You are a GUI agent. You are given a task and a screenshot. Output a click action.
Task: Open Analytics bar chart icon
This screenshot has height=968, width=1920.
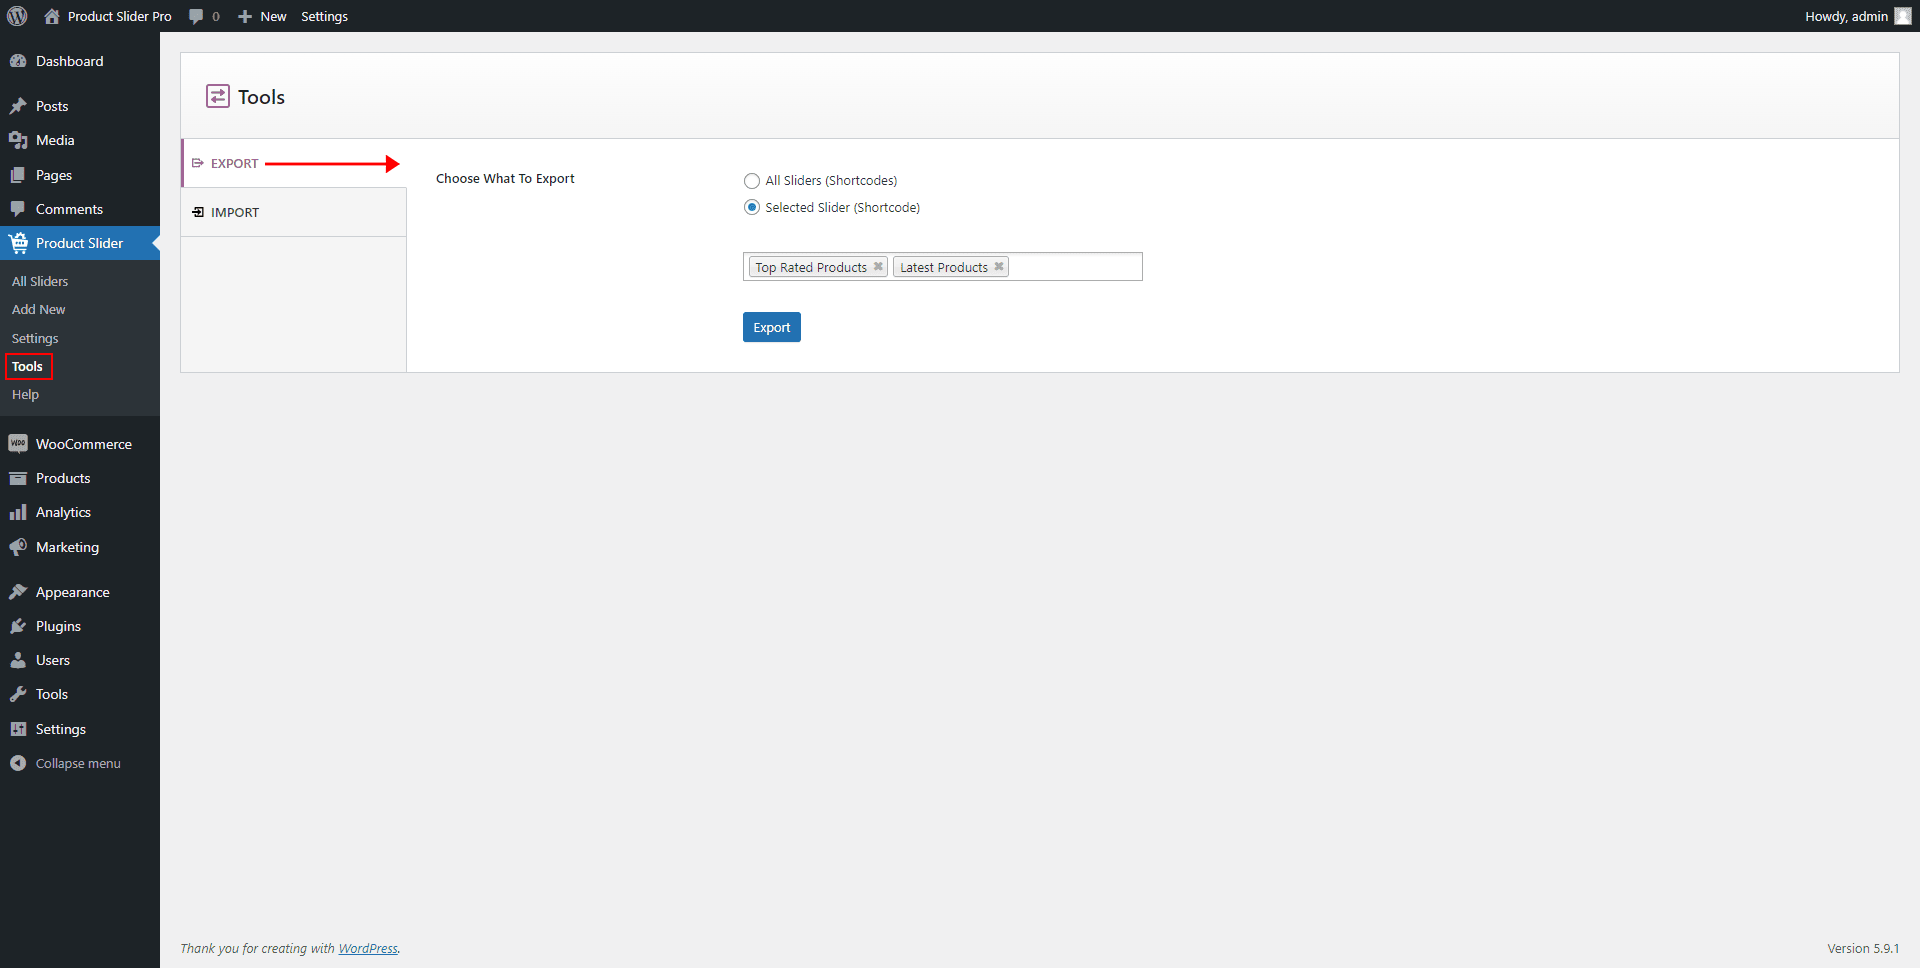[18, 512]
